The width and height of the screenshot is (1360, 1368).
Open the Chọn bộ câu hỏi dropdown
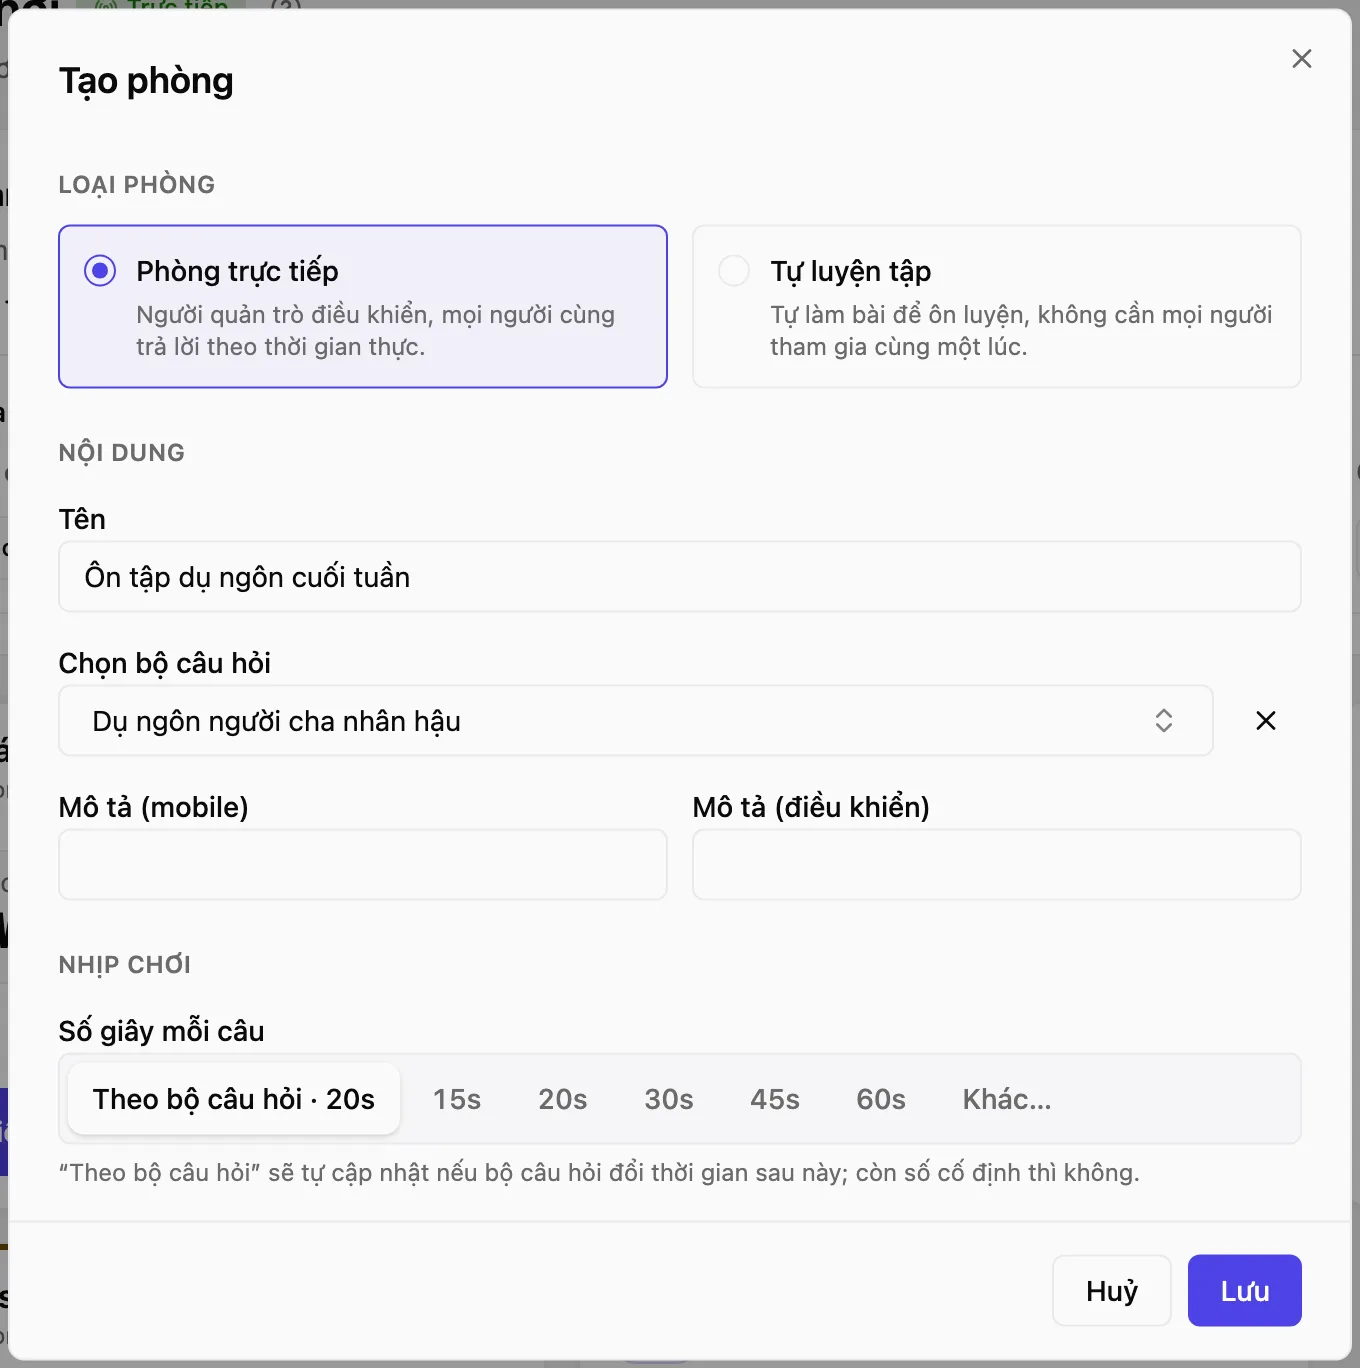pos(636,720)
